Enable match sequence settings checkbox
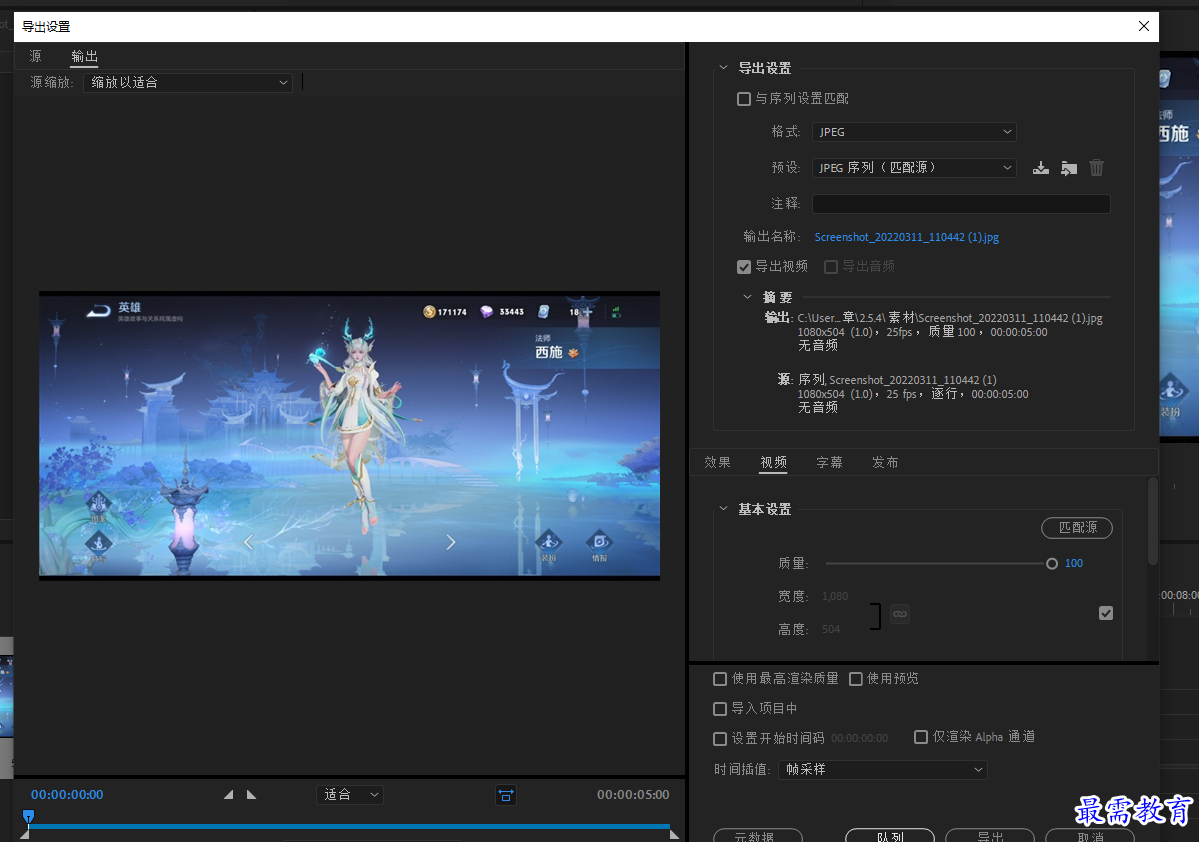This screenshot has height=842, width=1199. (x=743, y=99)
